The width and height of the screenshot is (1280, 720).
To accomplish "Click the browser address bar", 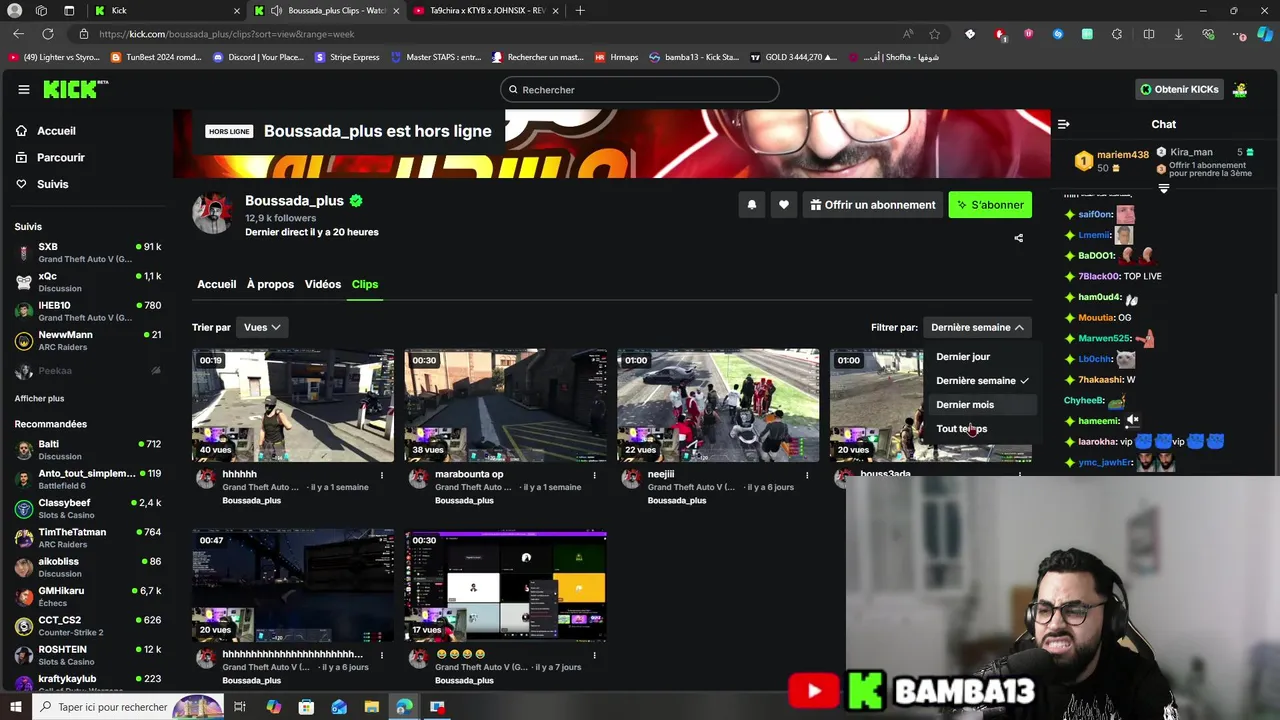I will [x=500, y=34].
